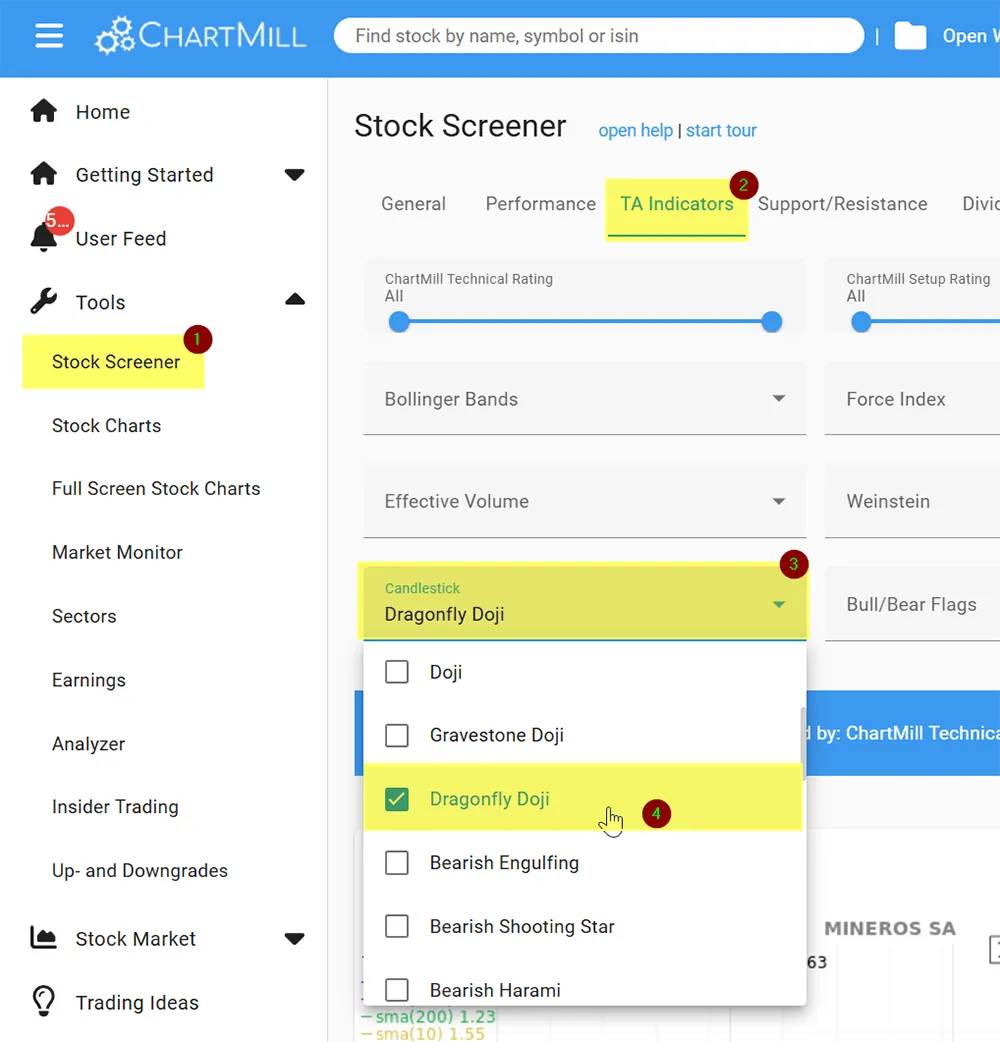This screenshot has height=1042, width=1000.
Task: Check the Bearish Shooting Star checkbox
Action: (397, 926)
